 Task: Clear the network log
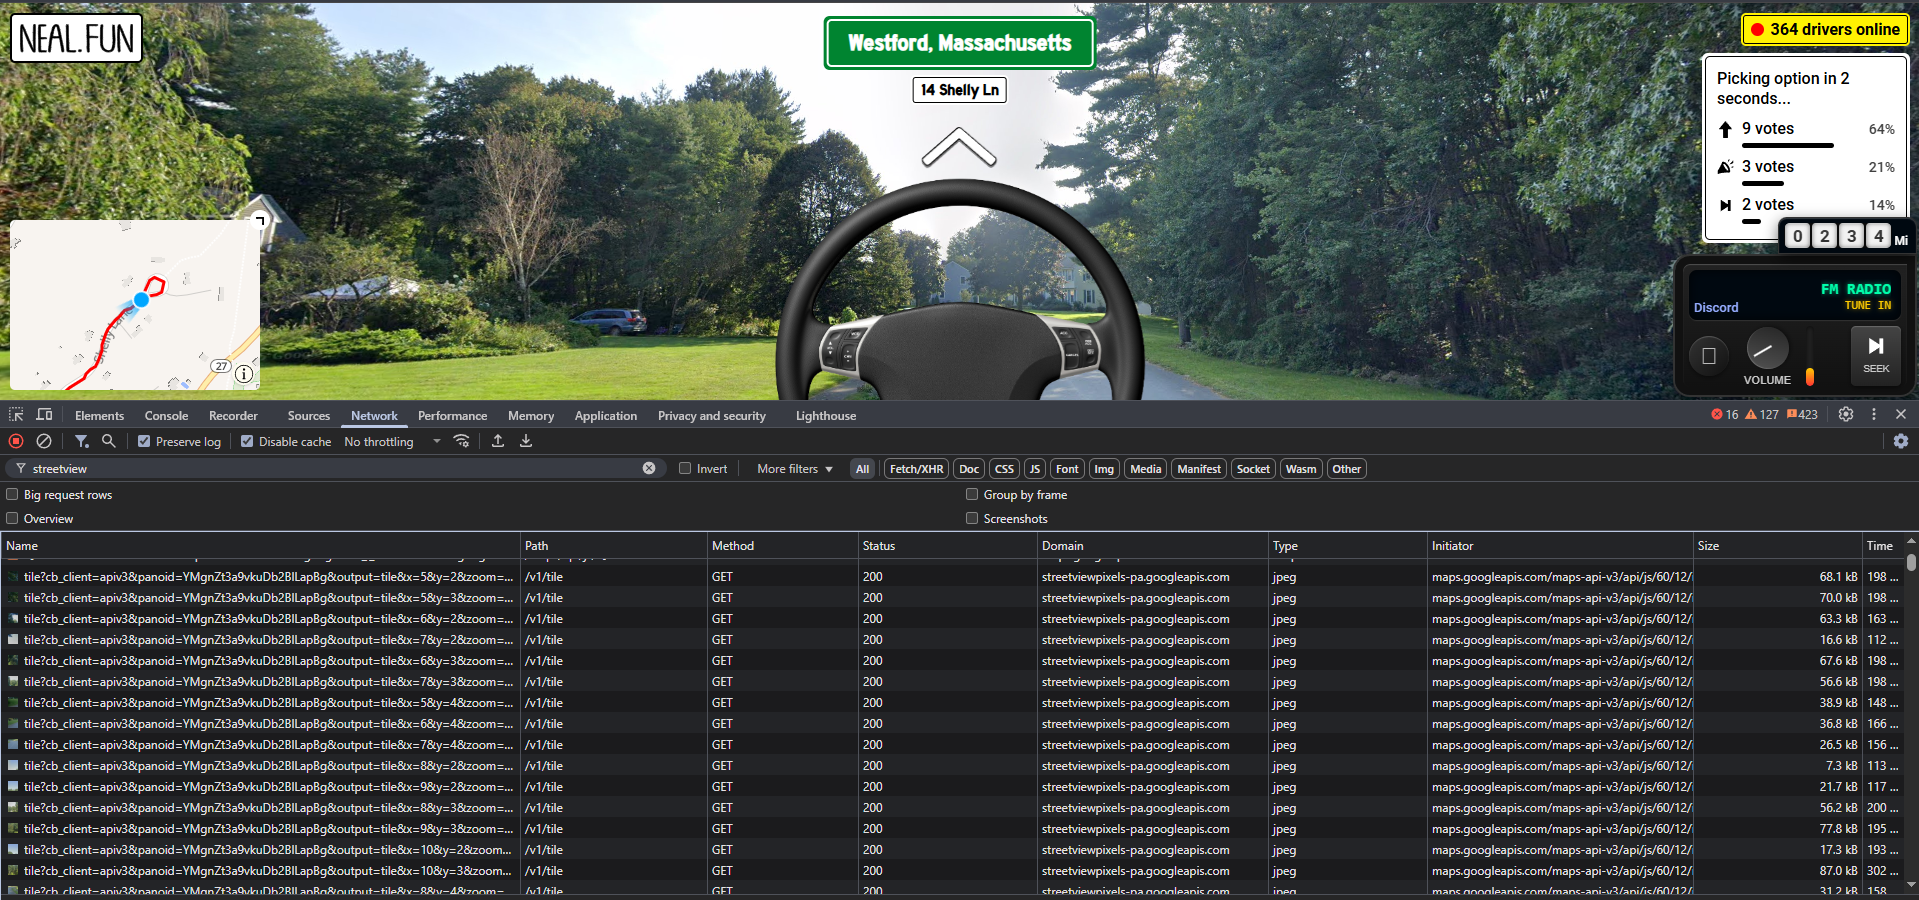click(x=44, y=441)
